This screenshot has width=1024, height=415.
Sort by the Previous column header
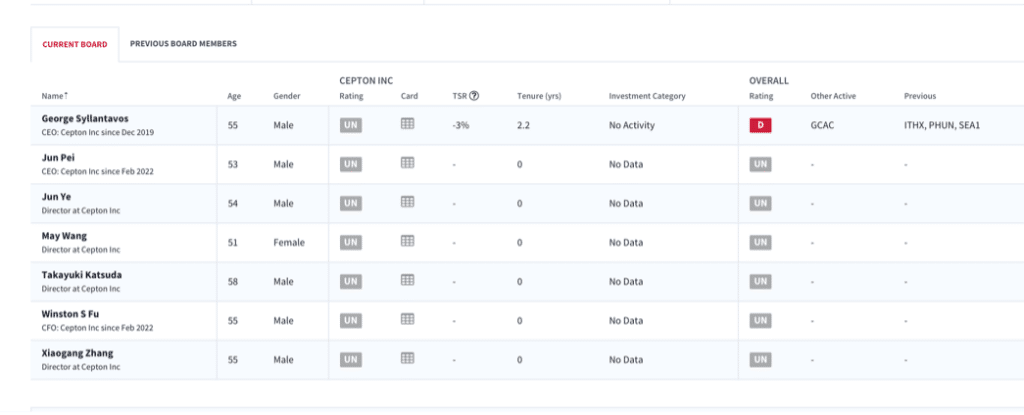(x=920, y=96)
